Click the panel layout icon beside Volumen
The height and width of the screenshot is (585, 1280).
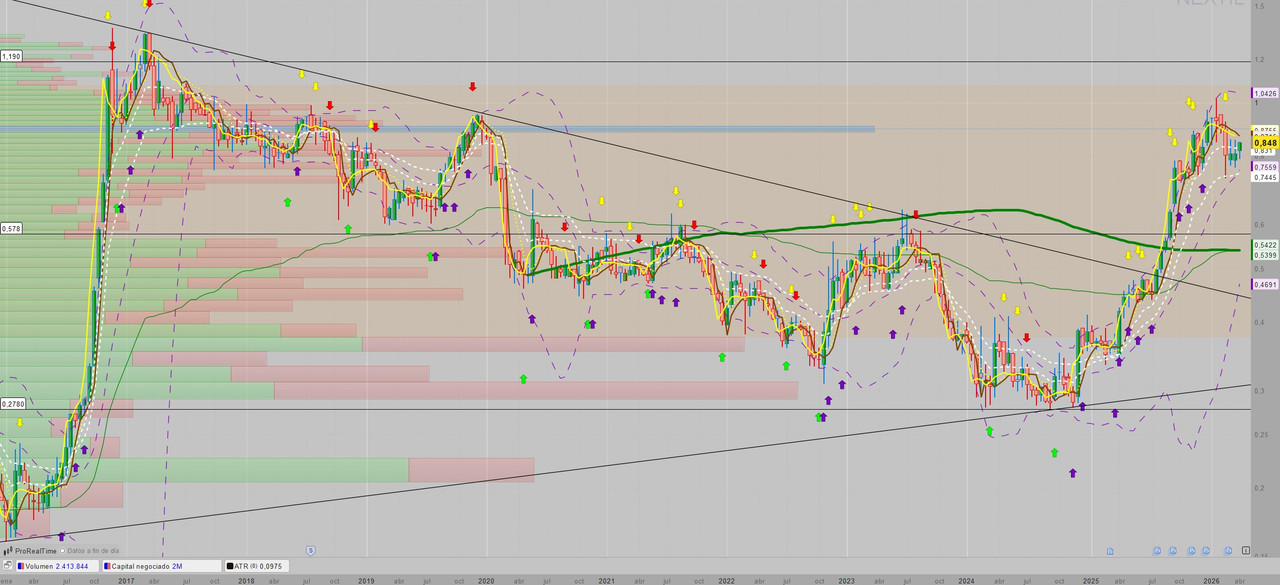[8, 565]
